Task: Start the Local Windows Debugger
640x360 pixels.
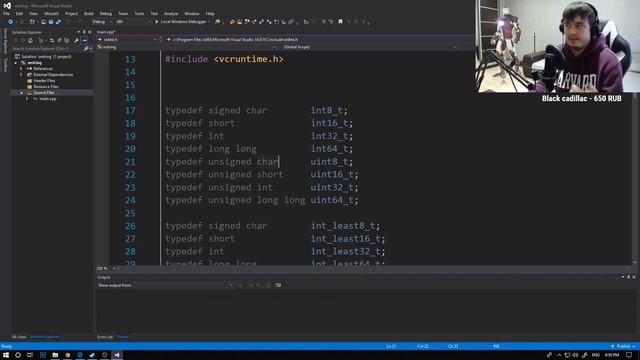Action: (x=182, y=22)
